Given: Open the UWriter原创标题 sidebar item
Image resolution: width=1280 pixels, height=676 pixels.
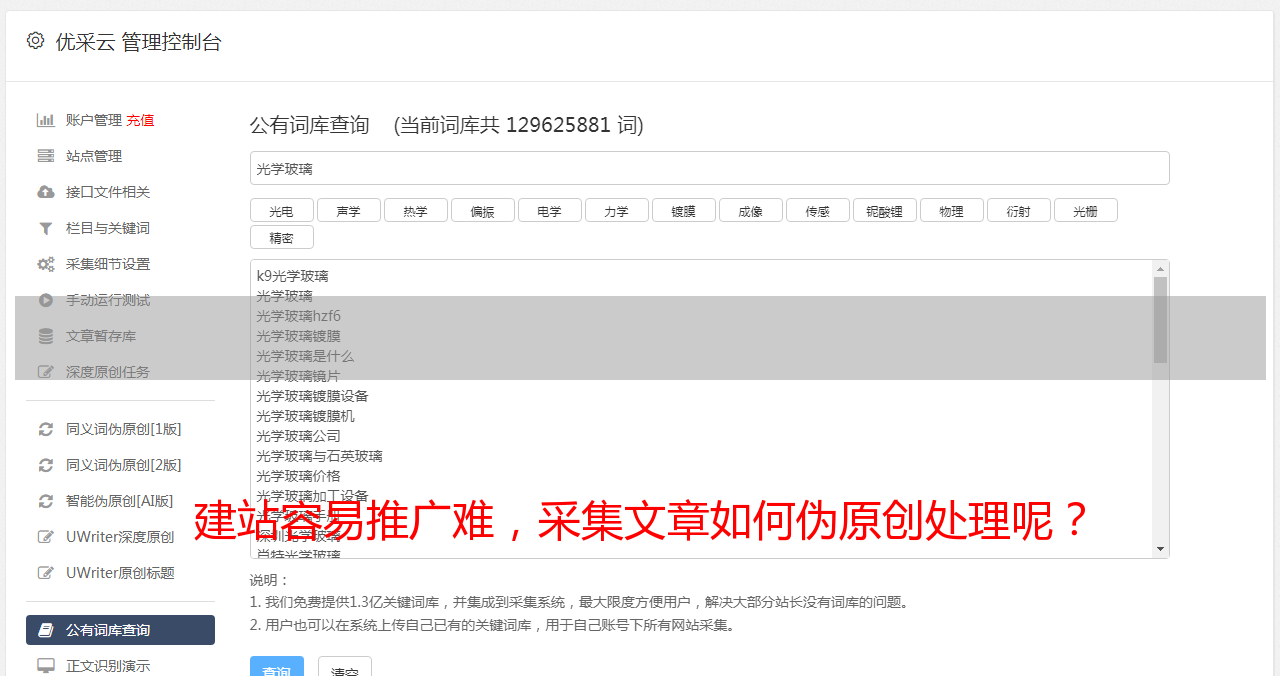Looking at the screenshot, I should click(120, 573).
